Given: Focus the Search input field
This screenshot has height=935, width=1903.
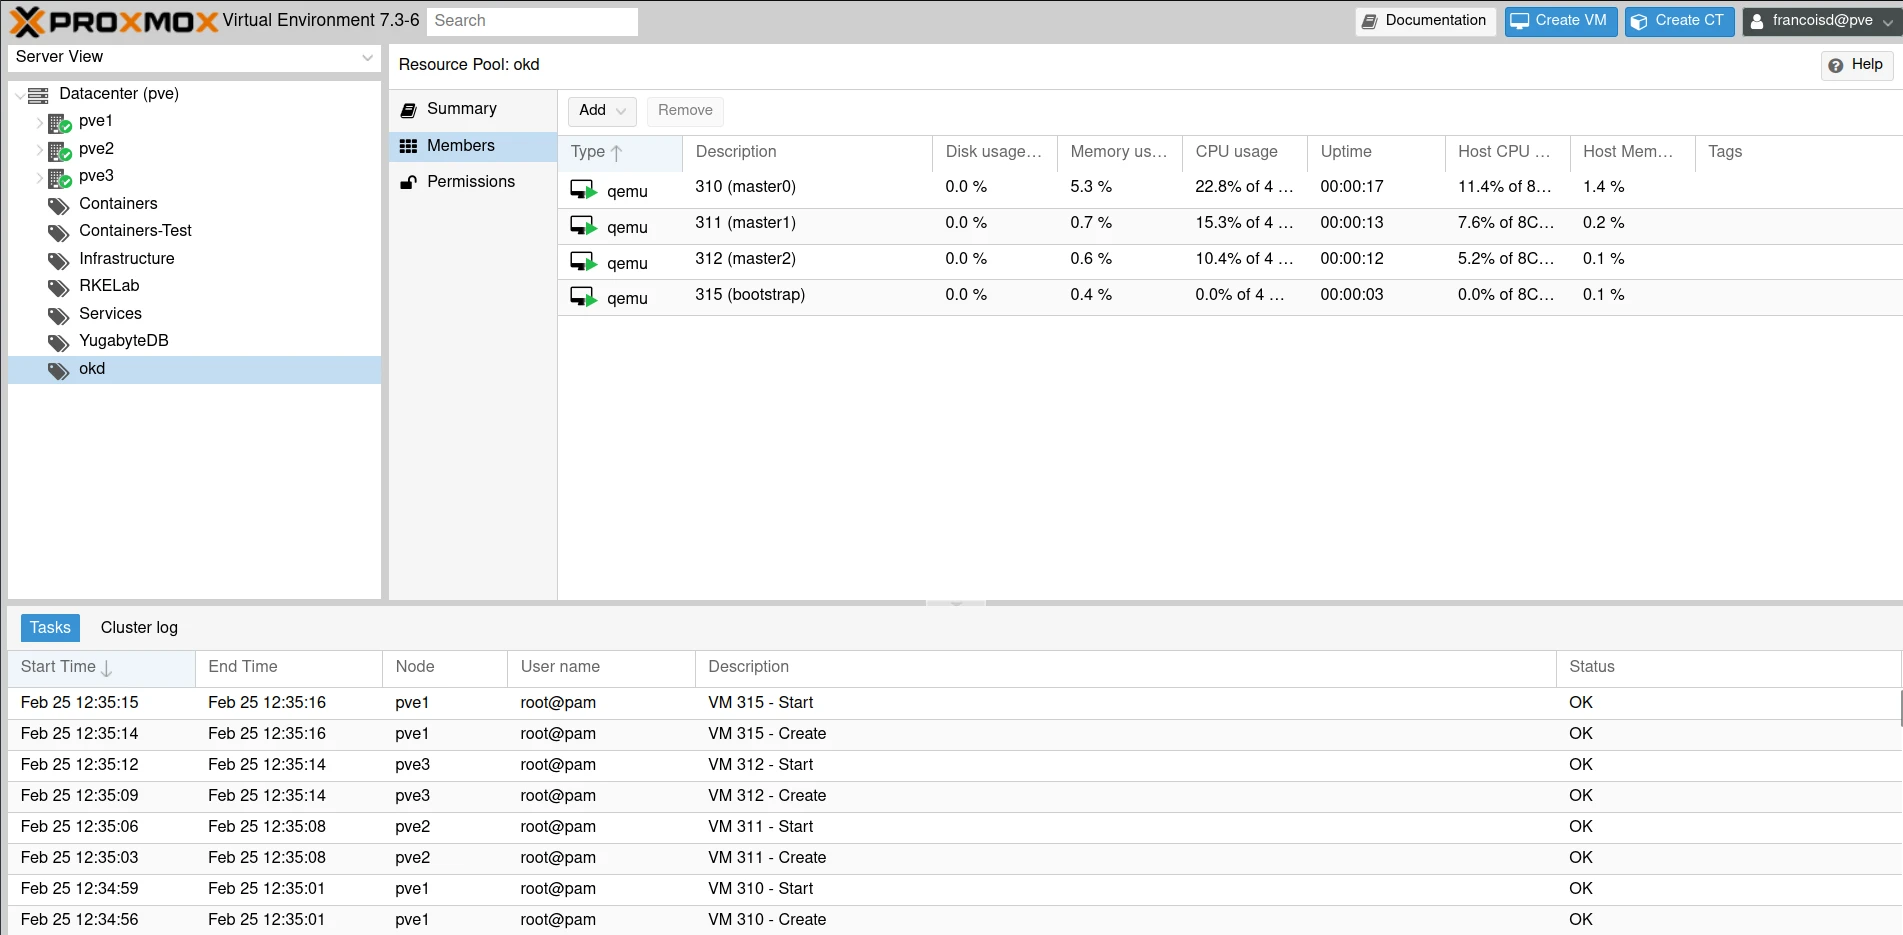Looking at the screenshot, I should [532, 21].
